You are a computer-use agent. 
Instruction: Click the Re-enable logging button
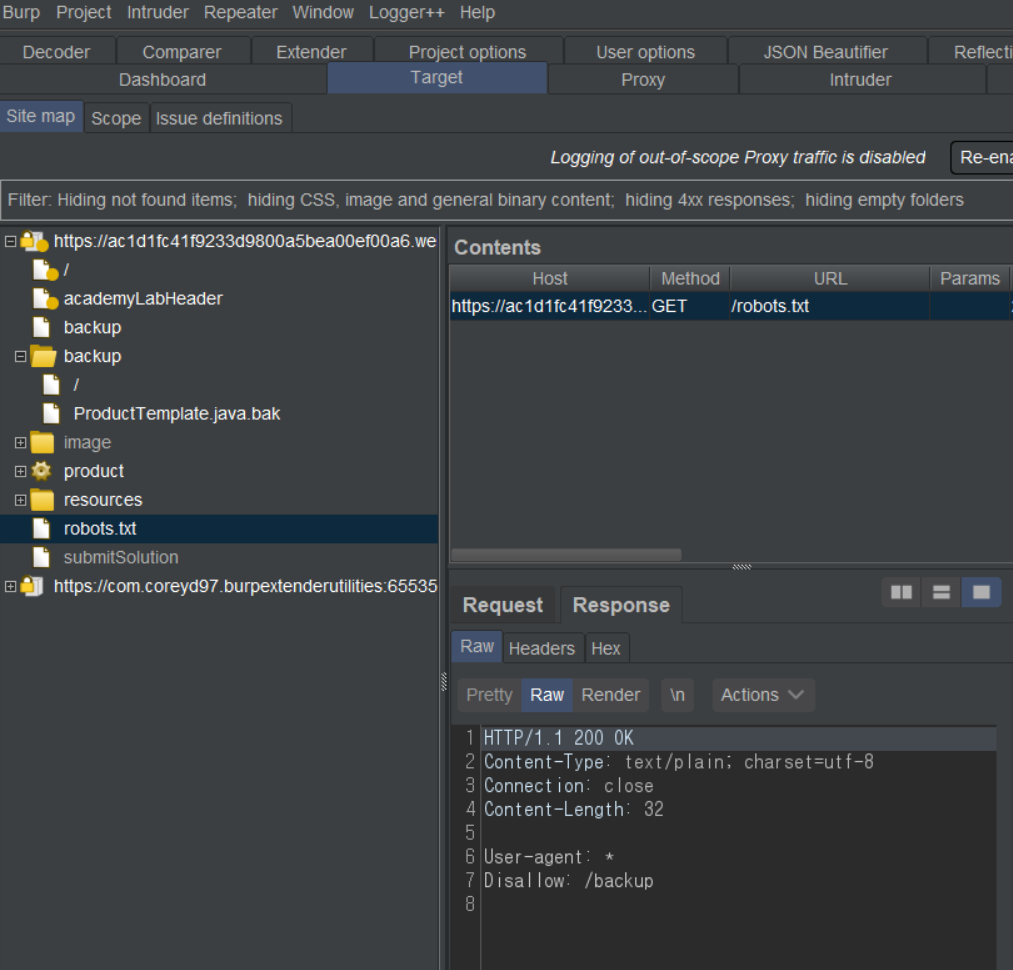981,157
